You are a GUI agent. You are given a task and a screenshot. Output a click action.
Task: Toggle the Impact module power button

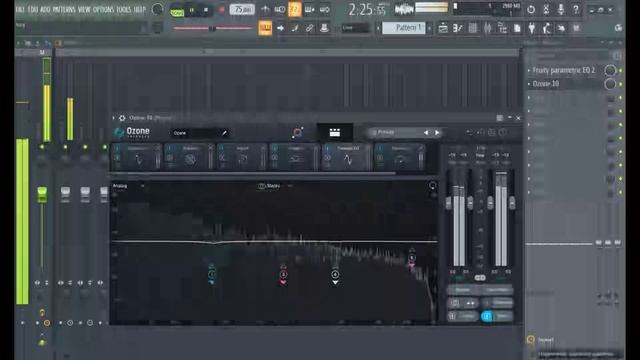(x=222, y=148)
